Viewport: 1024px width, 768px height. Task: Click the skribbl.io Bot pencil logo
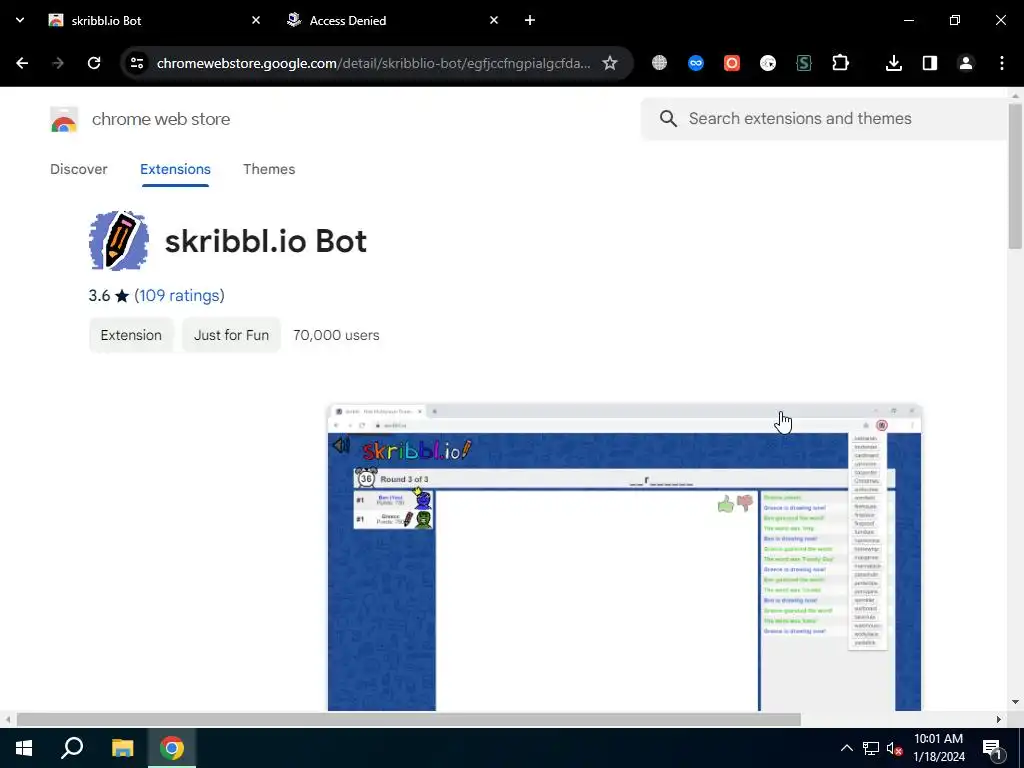coord(119,240)
